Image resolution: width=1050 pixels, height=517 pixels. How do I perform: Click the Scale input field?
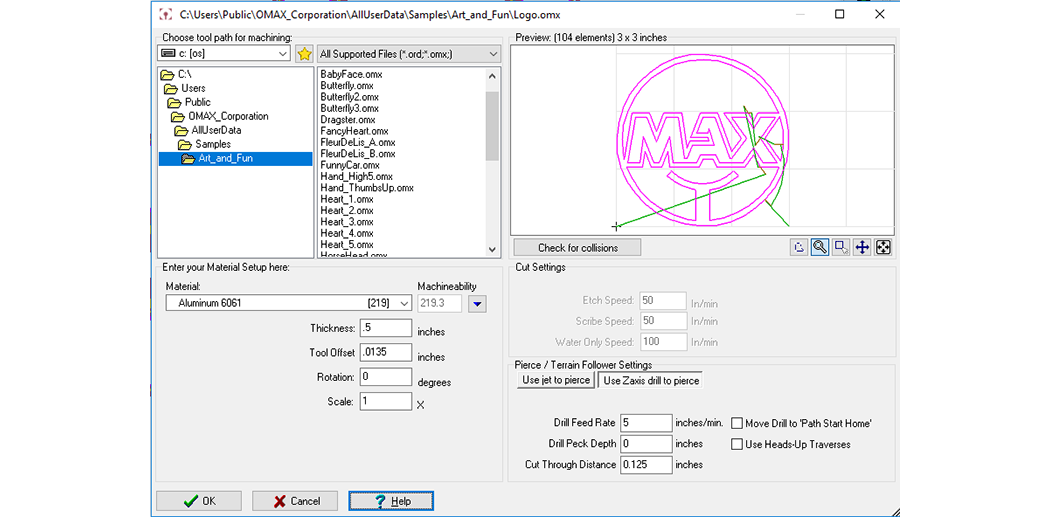click(386, 401)
